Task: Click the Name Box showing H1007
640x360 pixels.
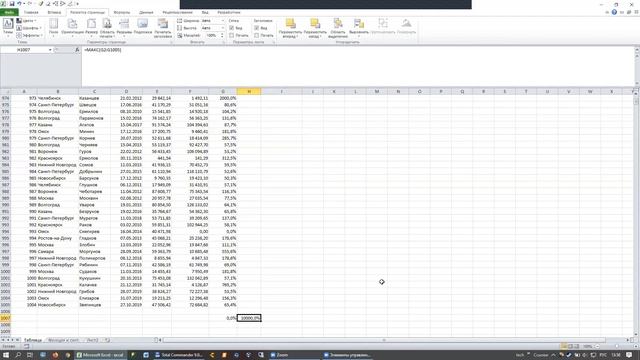Action: click(24, 50)
